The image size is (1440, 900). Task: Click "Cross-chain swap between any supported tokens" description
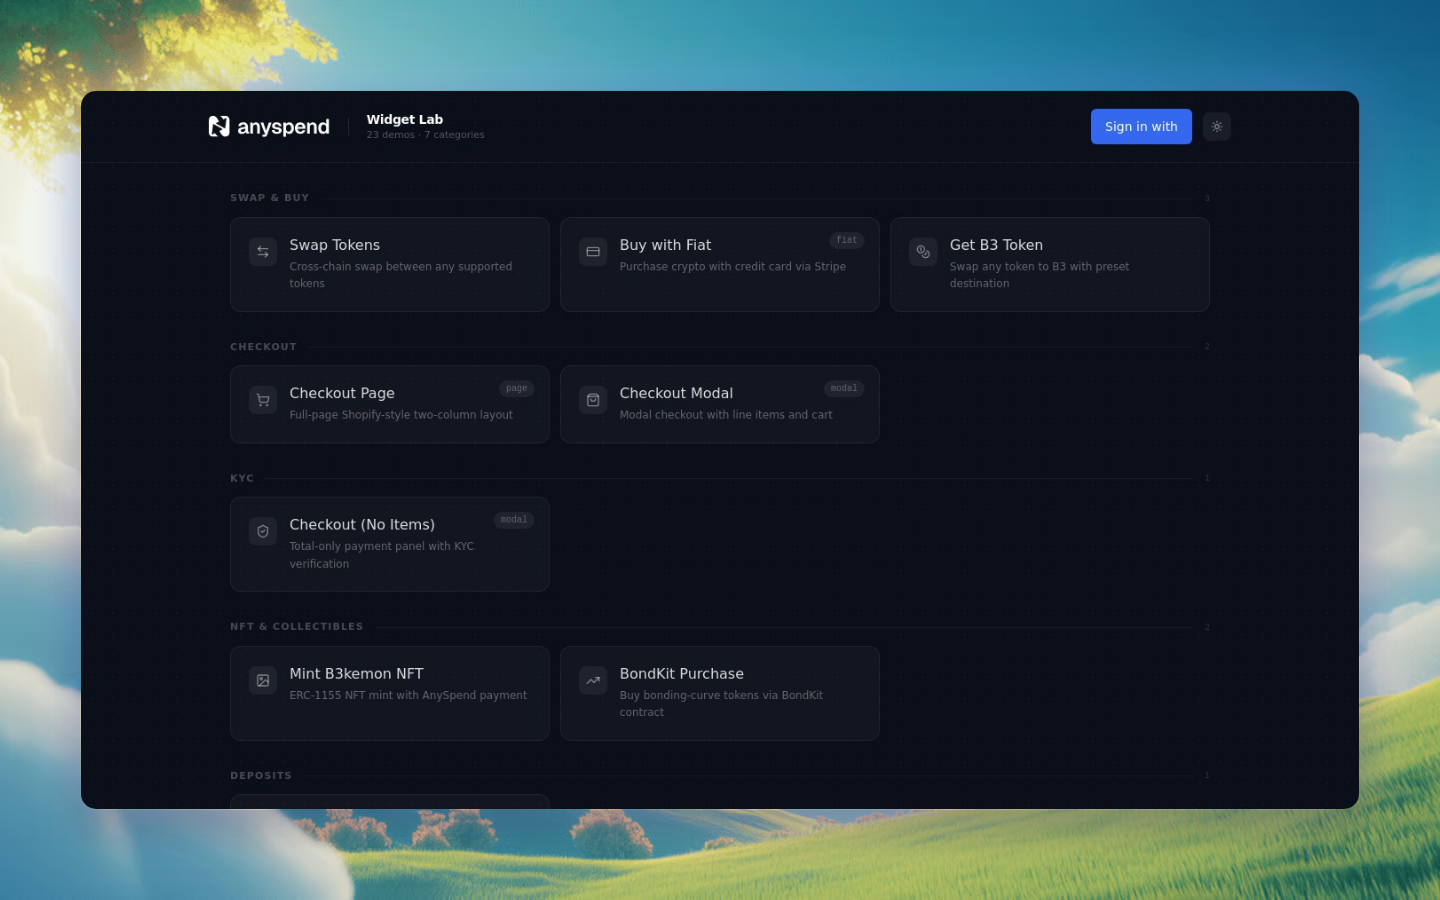[x=401, y=275]
